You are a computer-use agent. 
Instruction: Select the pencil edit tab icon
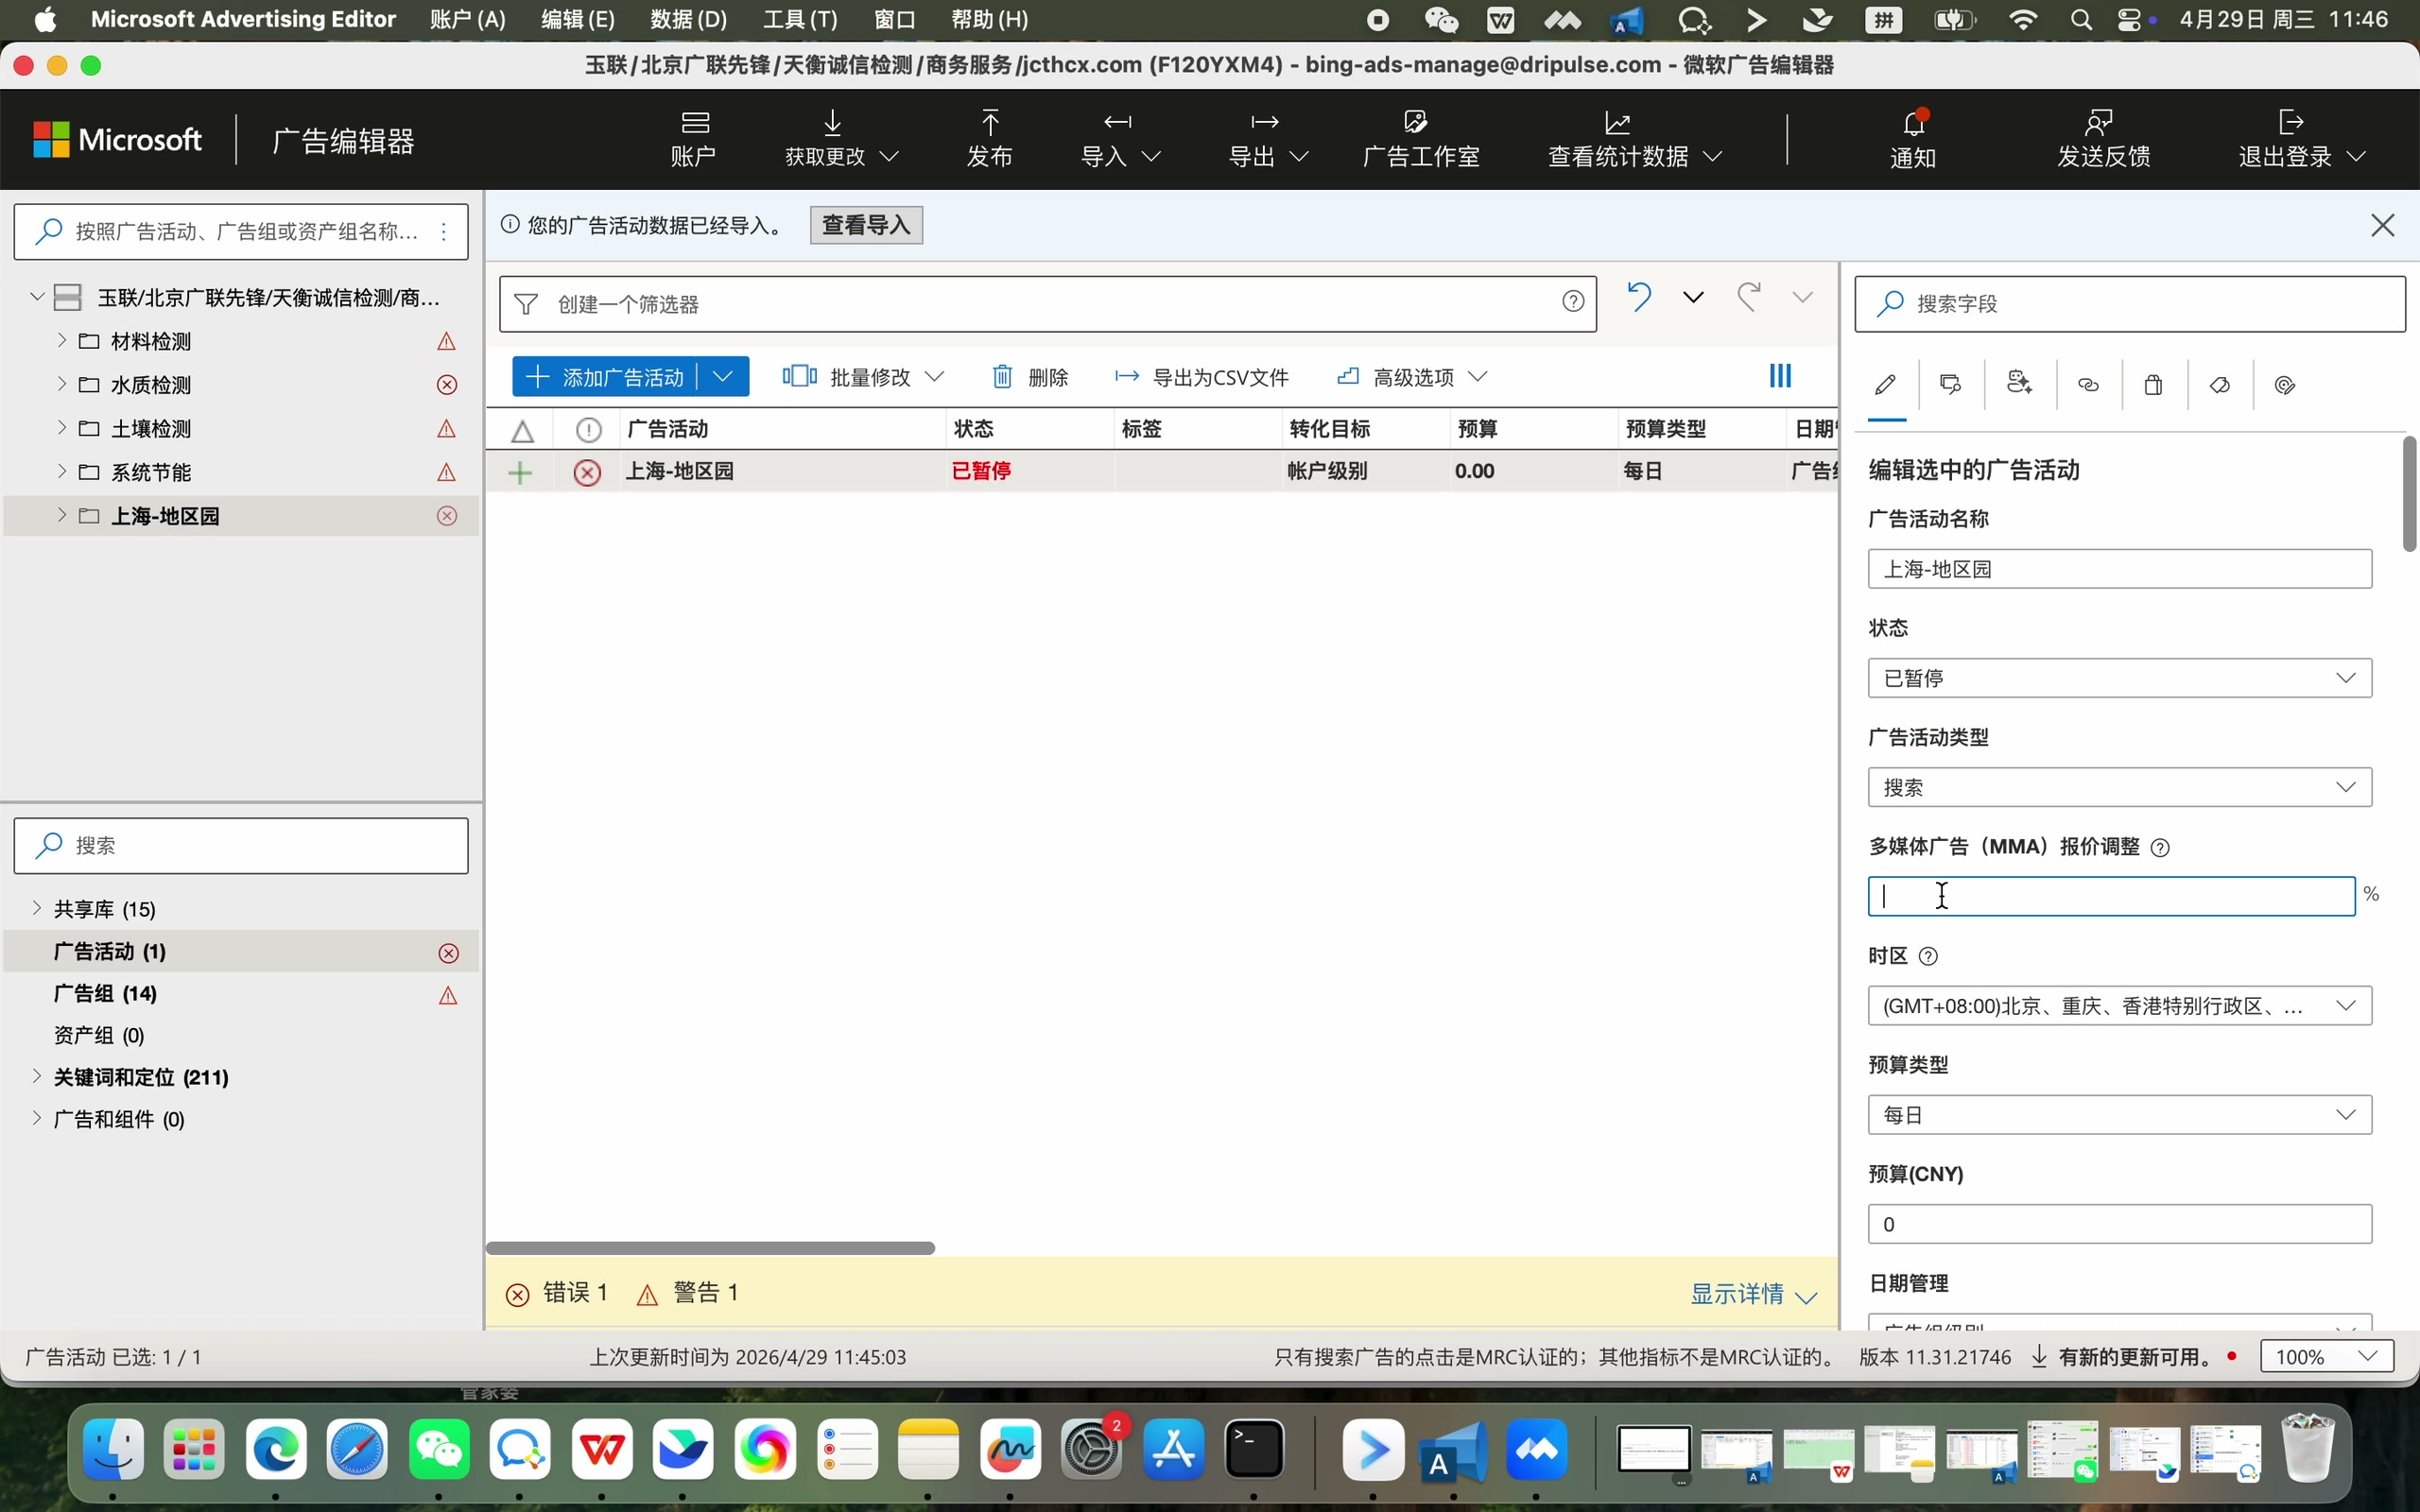(1886, 385)
